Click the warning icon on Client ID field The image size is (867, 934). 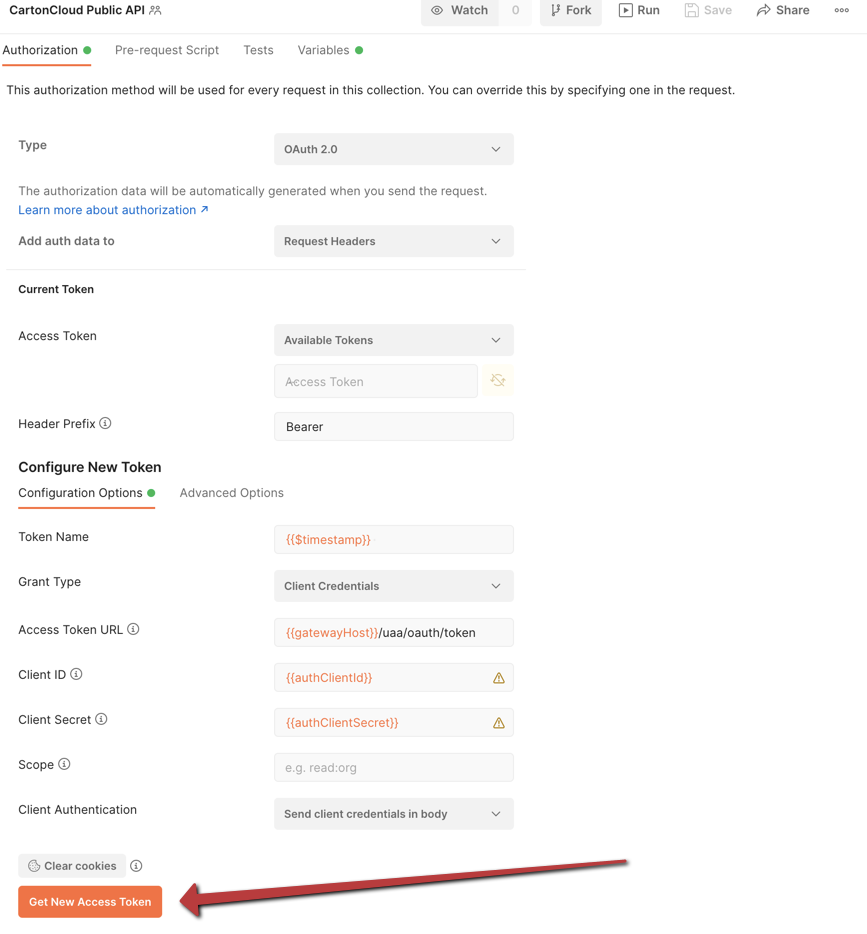[x=498, y=677]
